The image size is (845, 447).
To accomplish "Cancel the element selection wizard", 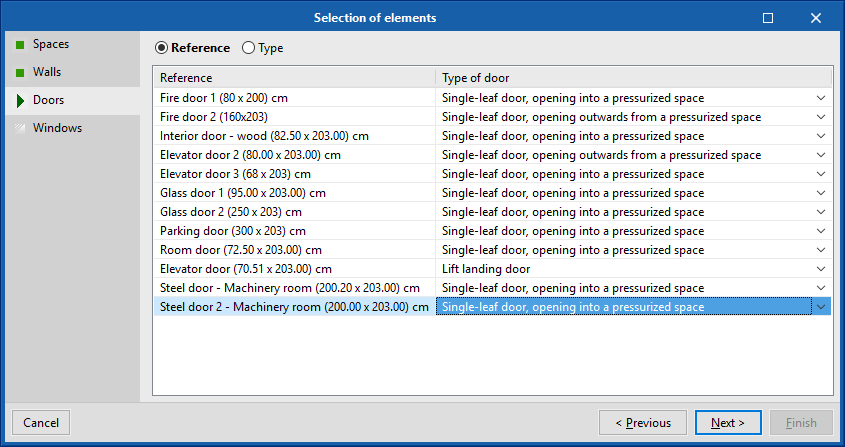I will pos(41,423).
